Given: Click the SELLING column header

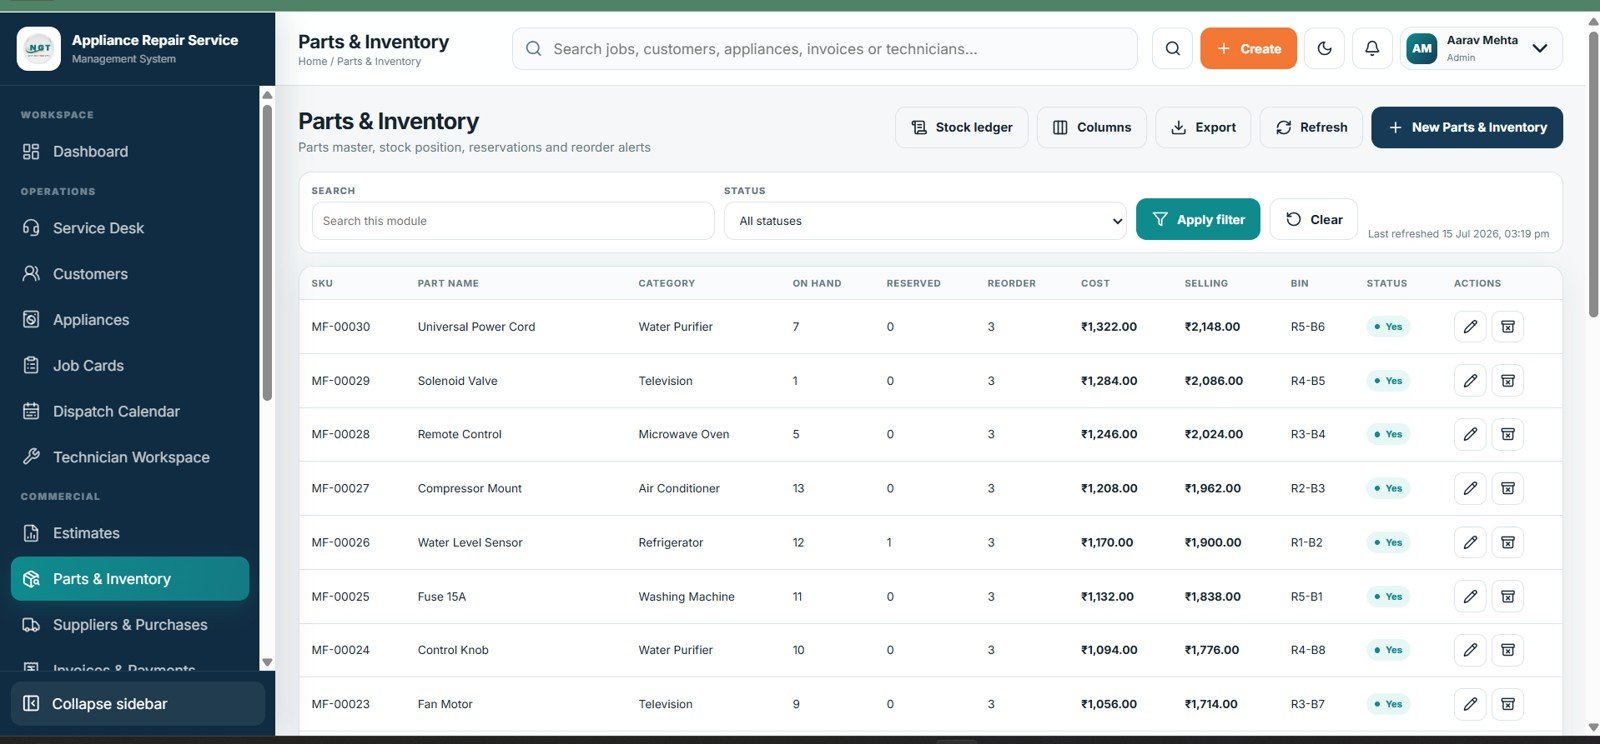Looking at the screenshot, I should 1206,283.
